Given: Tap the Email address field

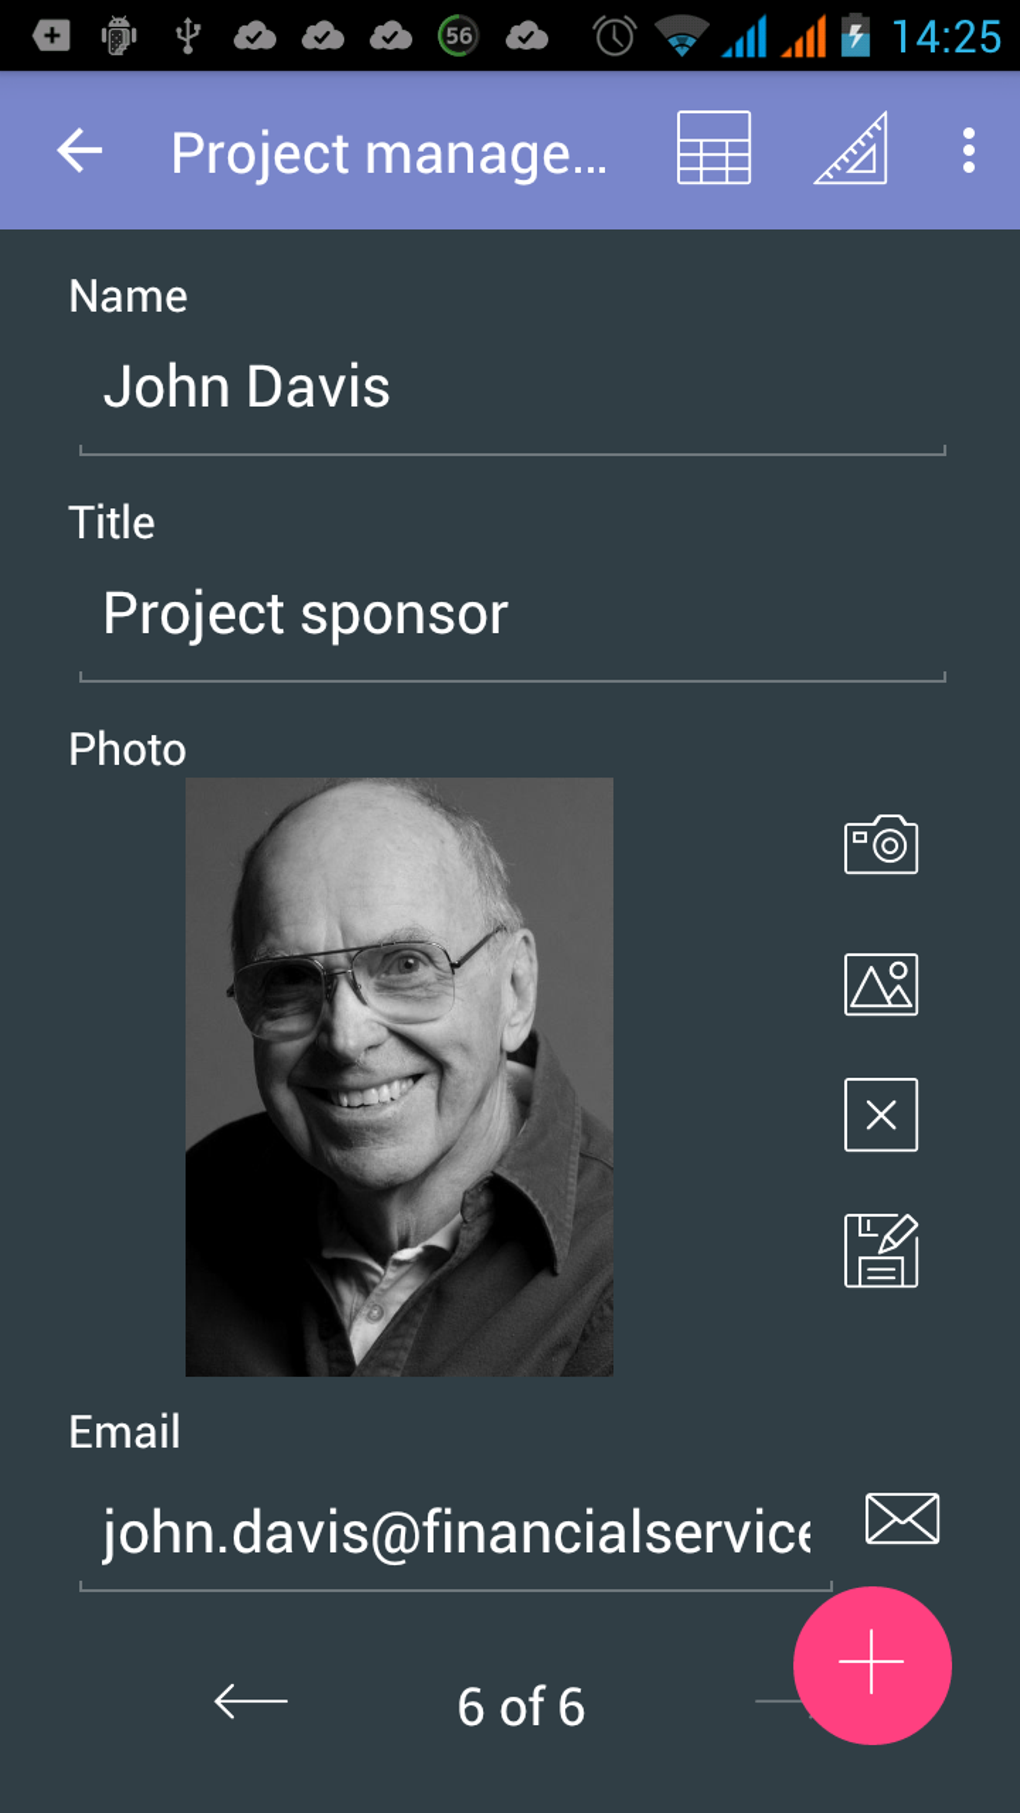Looking at the screenshot, I should [x=456, y=1533].
